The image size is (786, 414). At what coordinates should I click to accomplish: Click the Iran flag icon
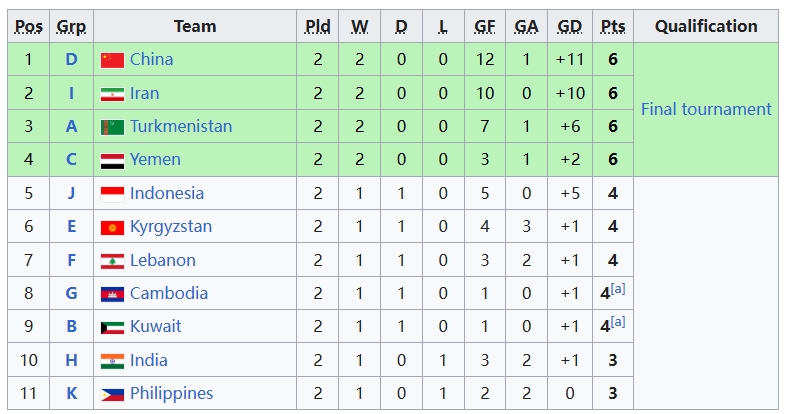coord(112,94)
